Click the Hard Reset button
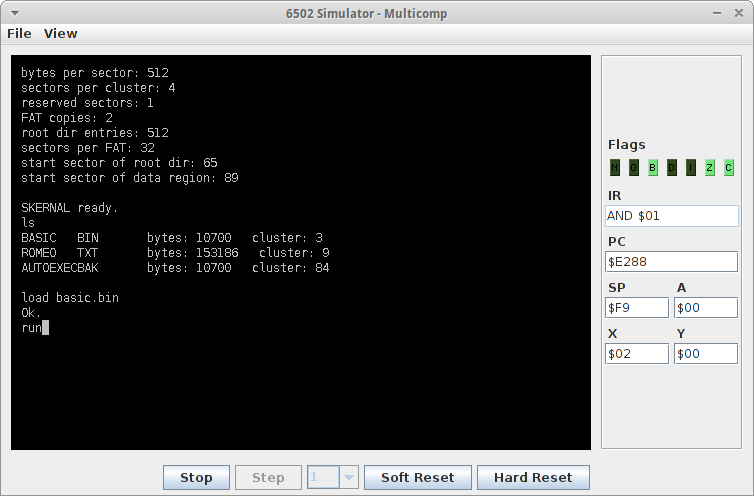 pos(533,477)
